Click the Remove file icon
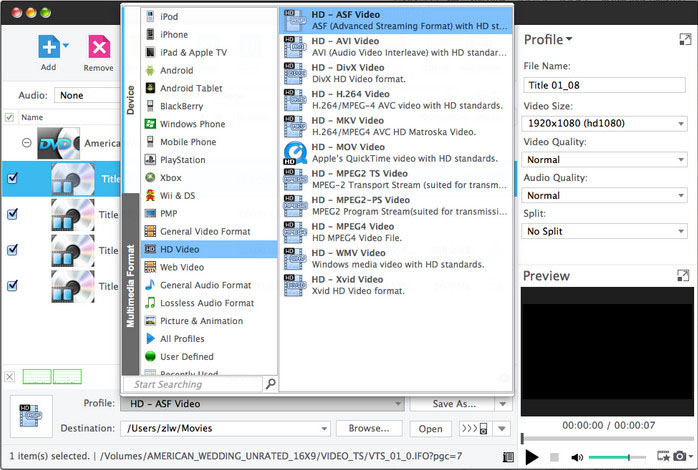 pos(99,47)
